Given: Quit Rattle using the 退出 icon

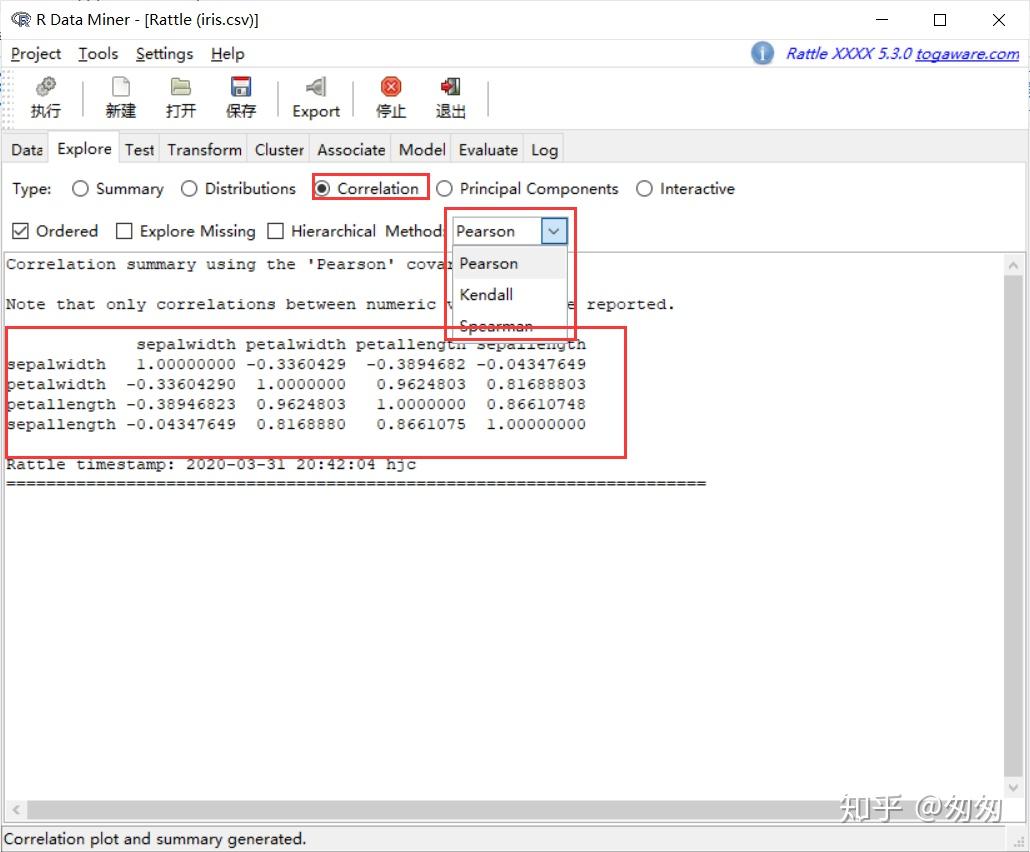Looking at the screenshot, I should pos(451,86).
